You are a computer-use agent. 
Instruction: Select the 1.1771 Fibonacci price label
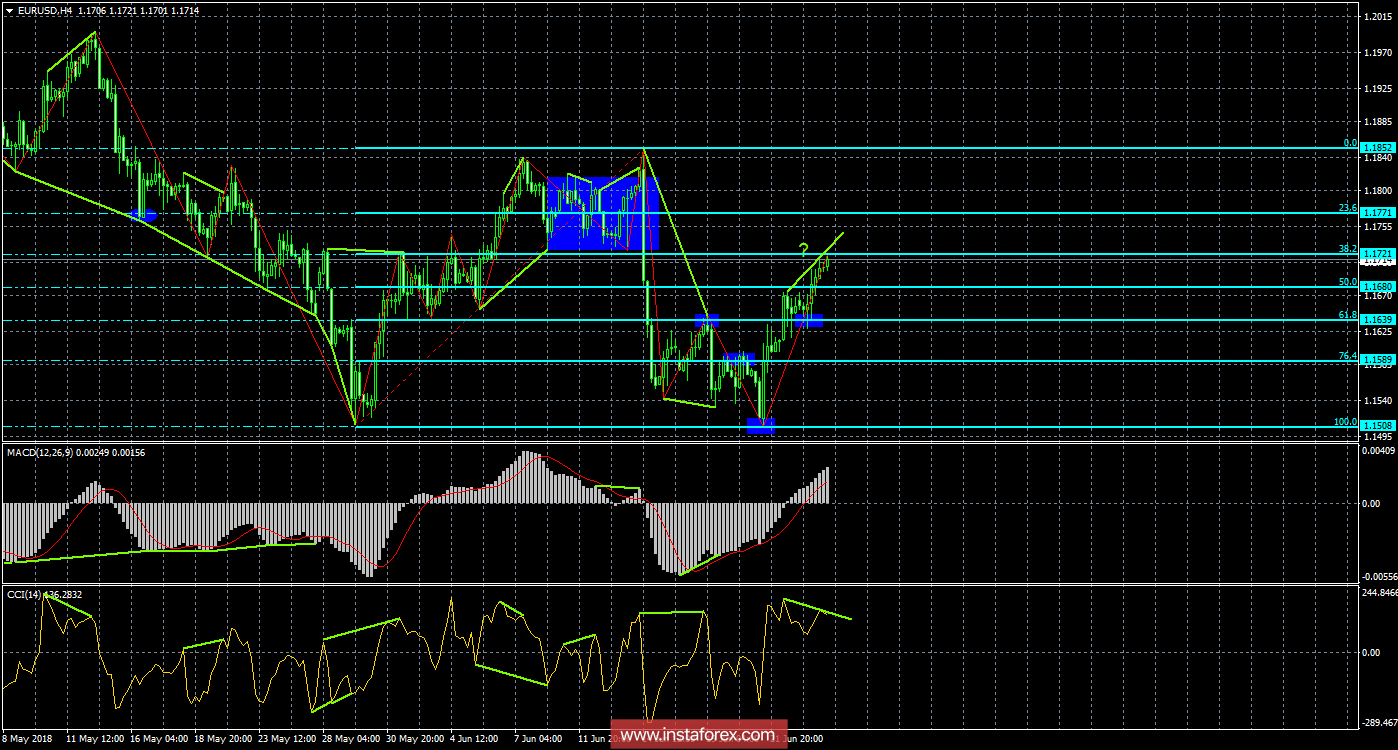[x=1378, y=213]
